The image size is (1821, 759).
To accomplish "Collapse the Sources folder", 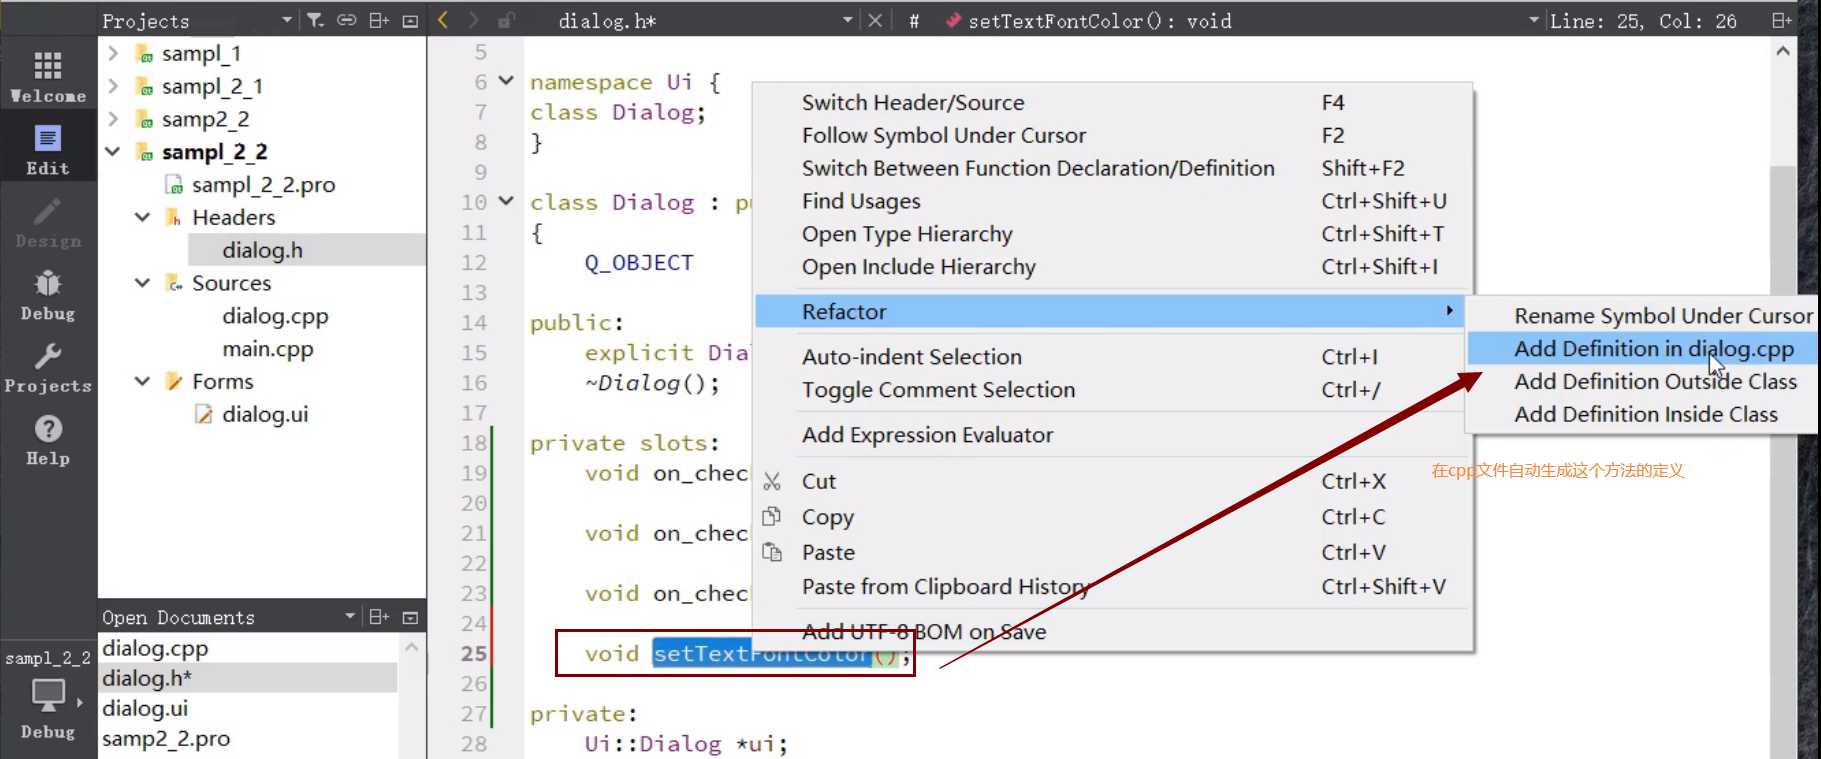I will point(142,283).
